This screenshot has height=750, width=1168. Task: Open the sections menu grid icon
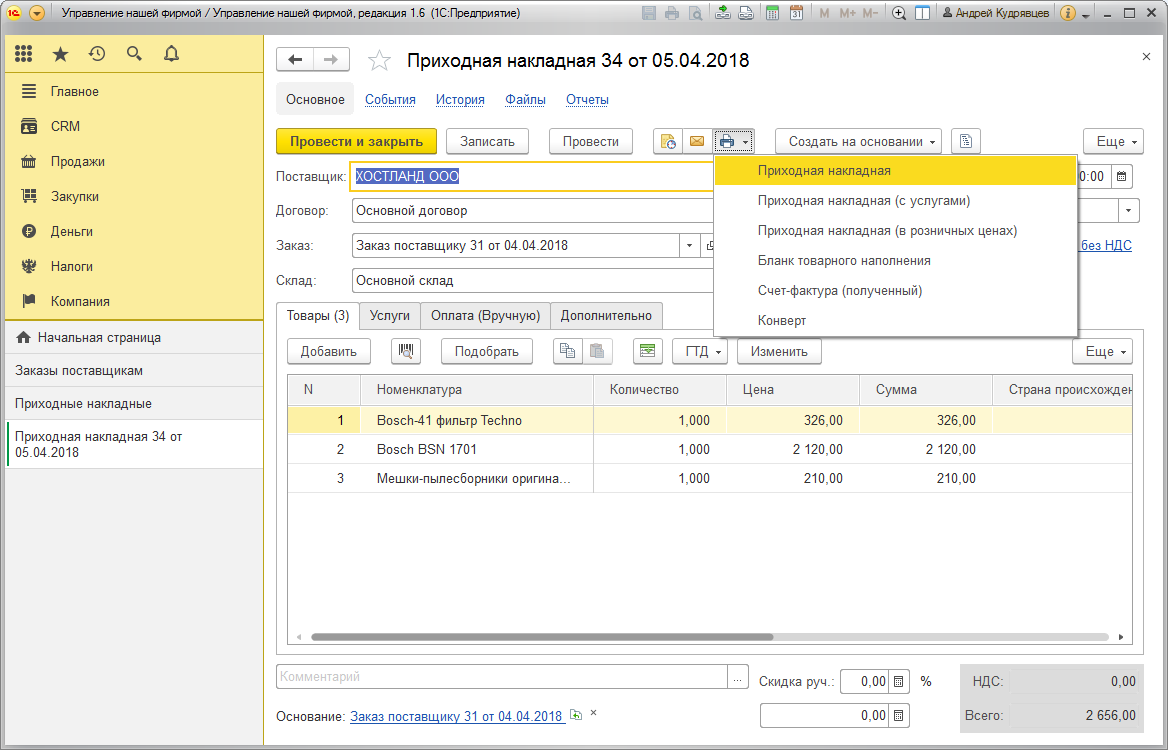coord(24,54)
